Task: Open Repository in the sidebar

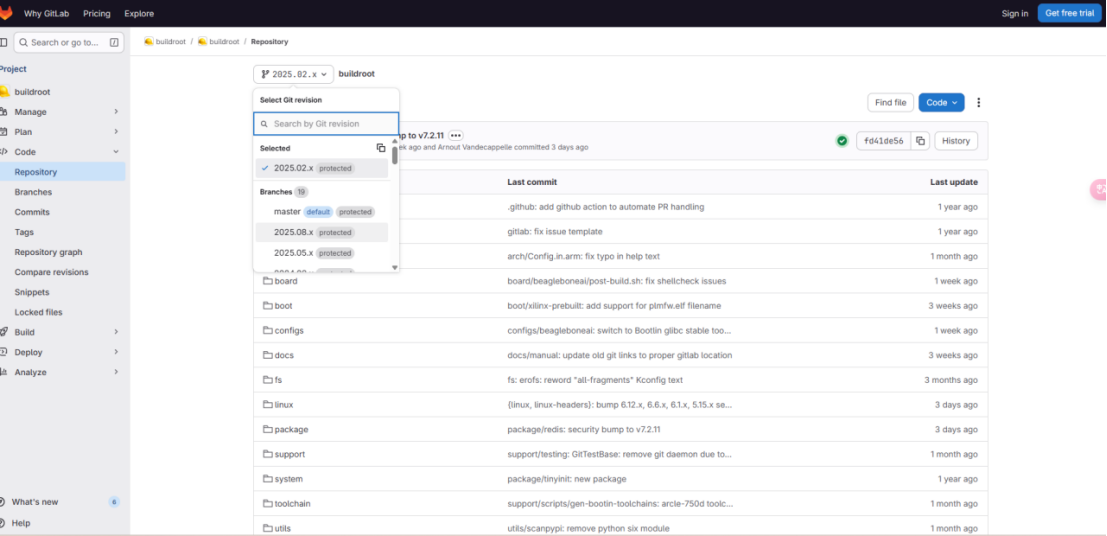Action: point(62,172)
